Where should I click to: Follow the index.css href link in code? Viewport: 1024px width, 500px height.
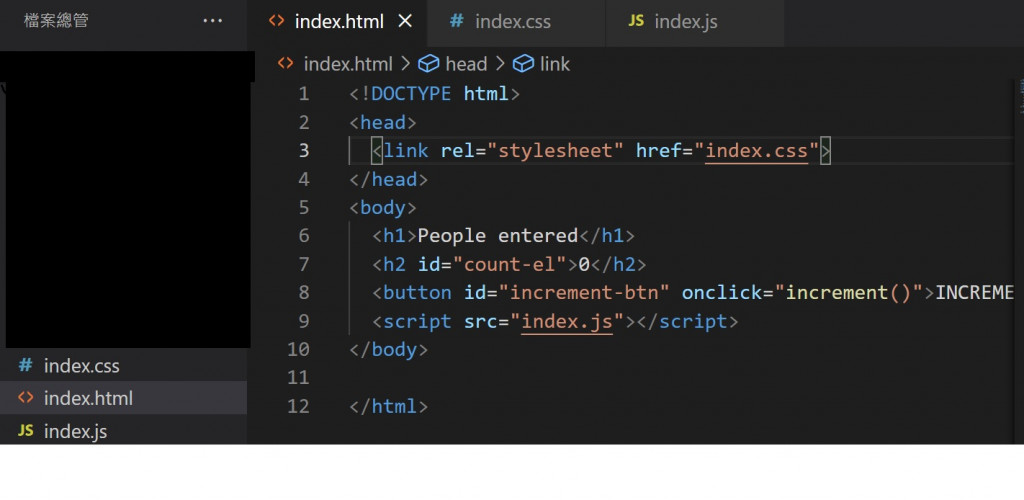point(756,151)
